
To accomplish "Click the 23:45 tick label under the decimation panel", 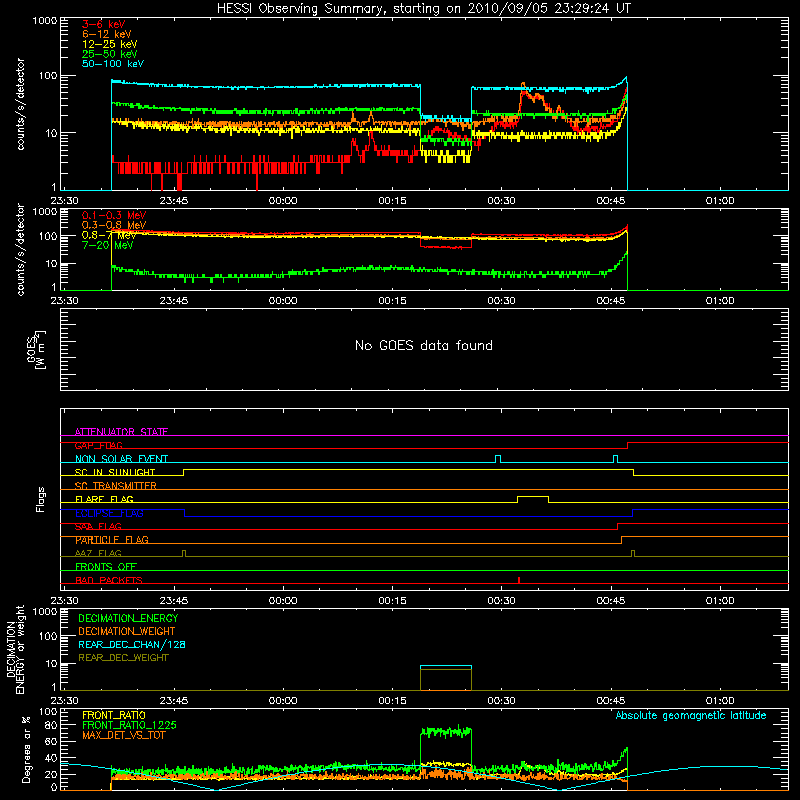I will 174,701.
